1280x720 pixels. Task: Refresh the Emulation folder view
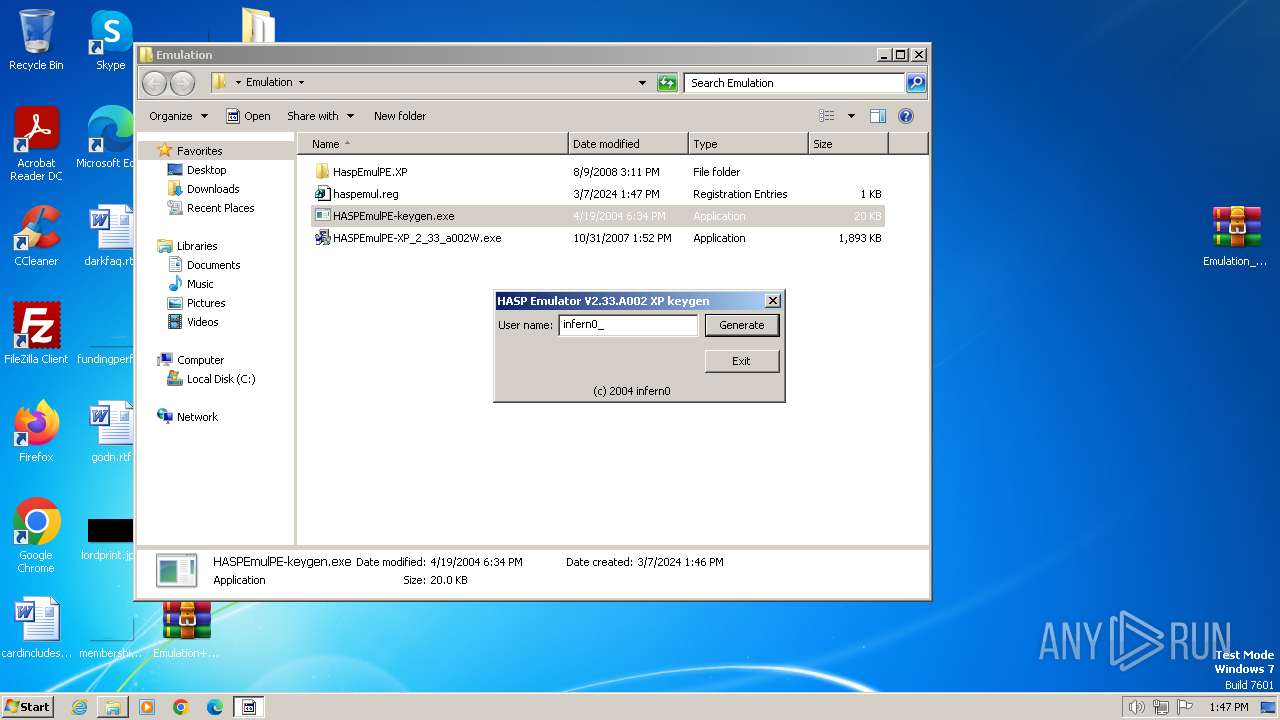(667, 83)
